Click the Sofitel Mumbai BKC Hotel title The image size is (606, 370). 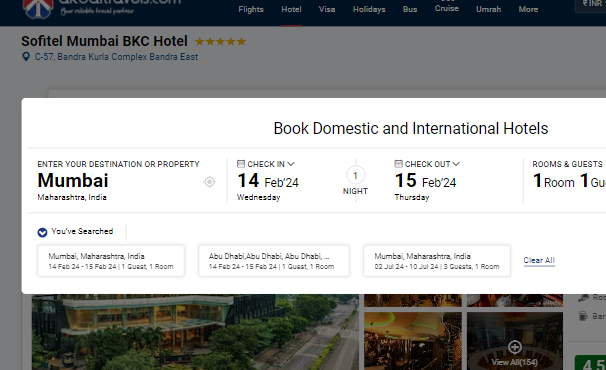[x=104, y=41]
